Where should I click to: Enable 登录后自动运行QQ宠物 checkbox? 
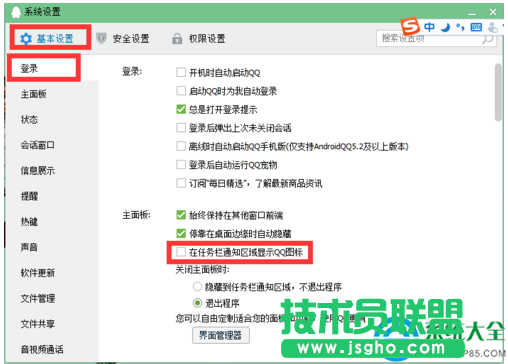coord(181,165)
